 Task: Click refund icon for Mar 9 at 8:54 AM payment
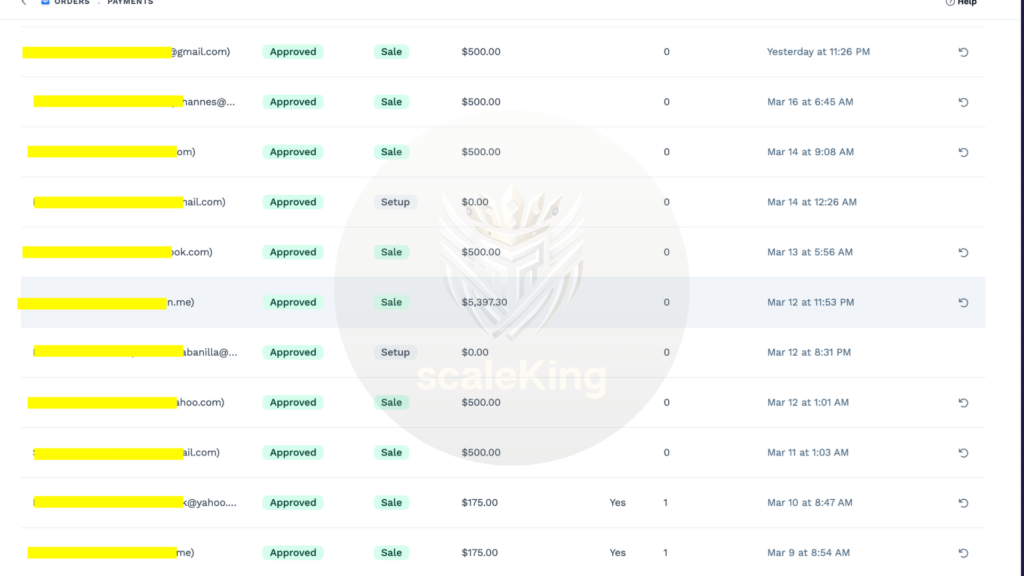pos(963,552)
